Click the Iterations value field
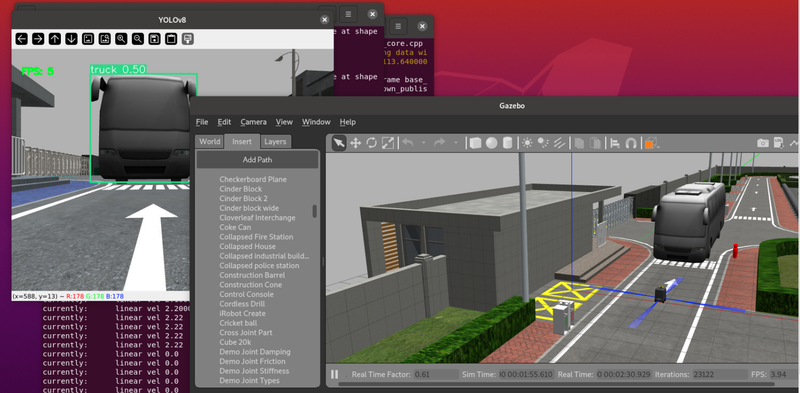800x393 pixels. [x=719, y=374]
